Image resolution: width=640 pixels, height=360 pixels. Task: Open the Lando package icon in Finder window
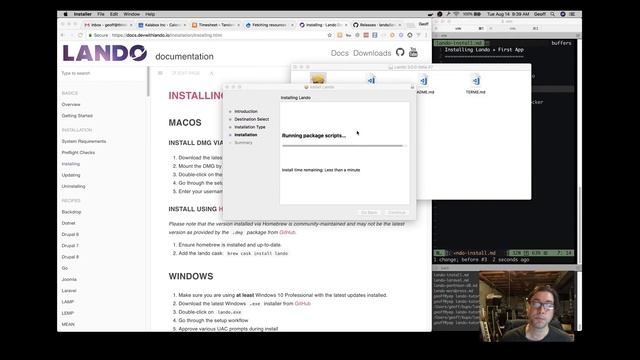[318, 78]
